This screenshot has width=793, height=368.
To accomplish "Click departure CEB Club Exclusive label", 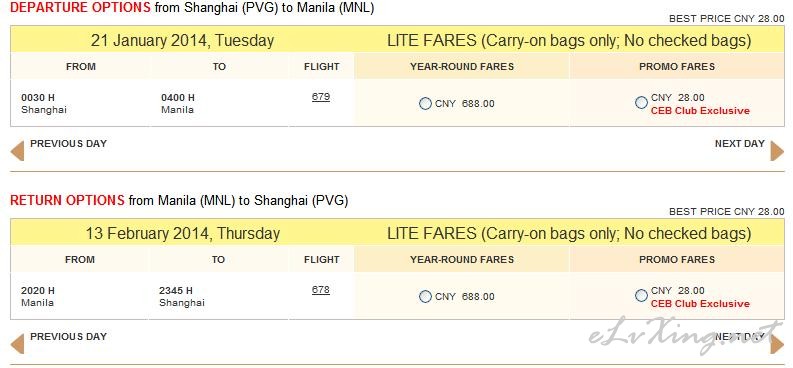I will 700,111.
